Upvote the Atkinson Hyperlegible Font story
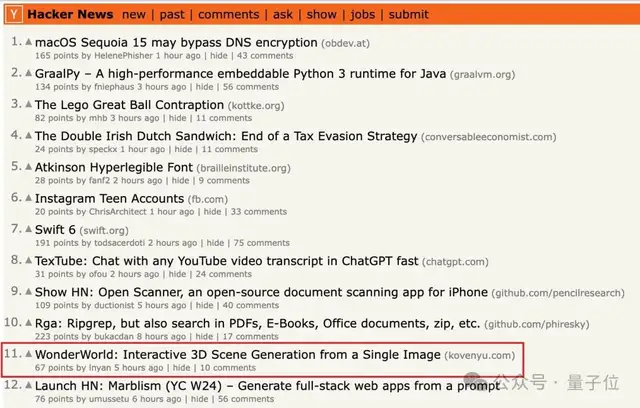This screenshot has height=408, width=640. click(x=29, y=168)
